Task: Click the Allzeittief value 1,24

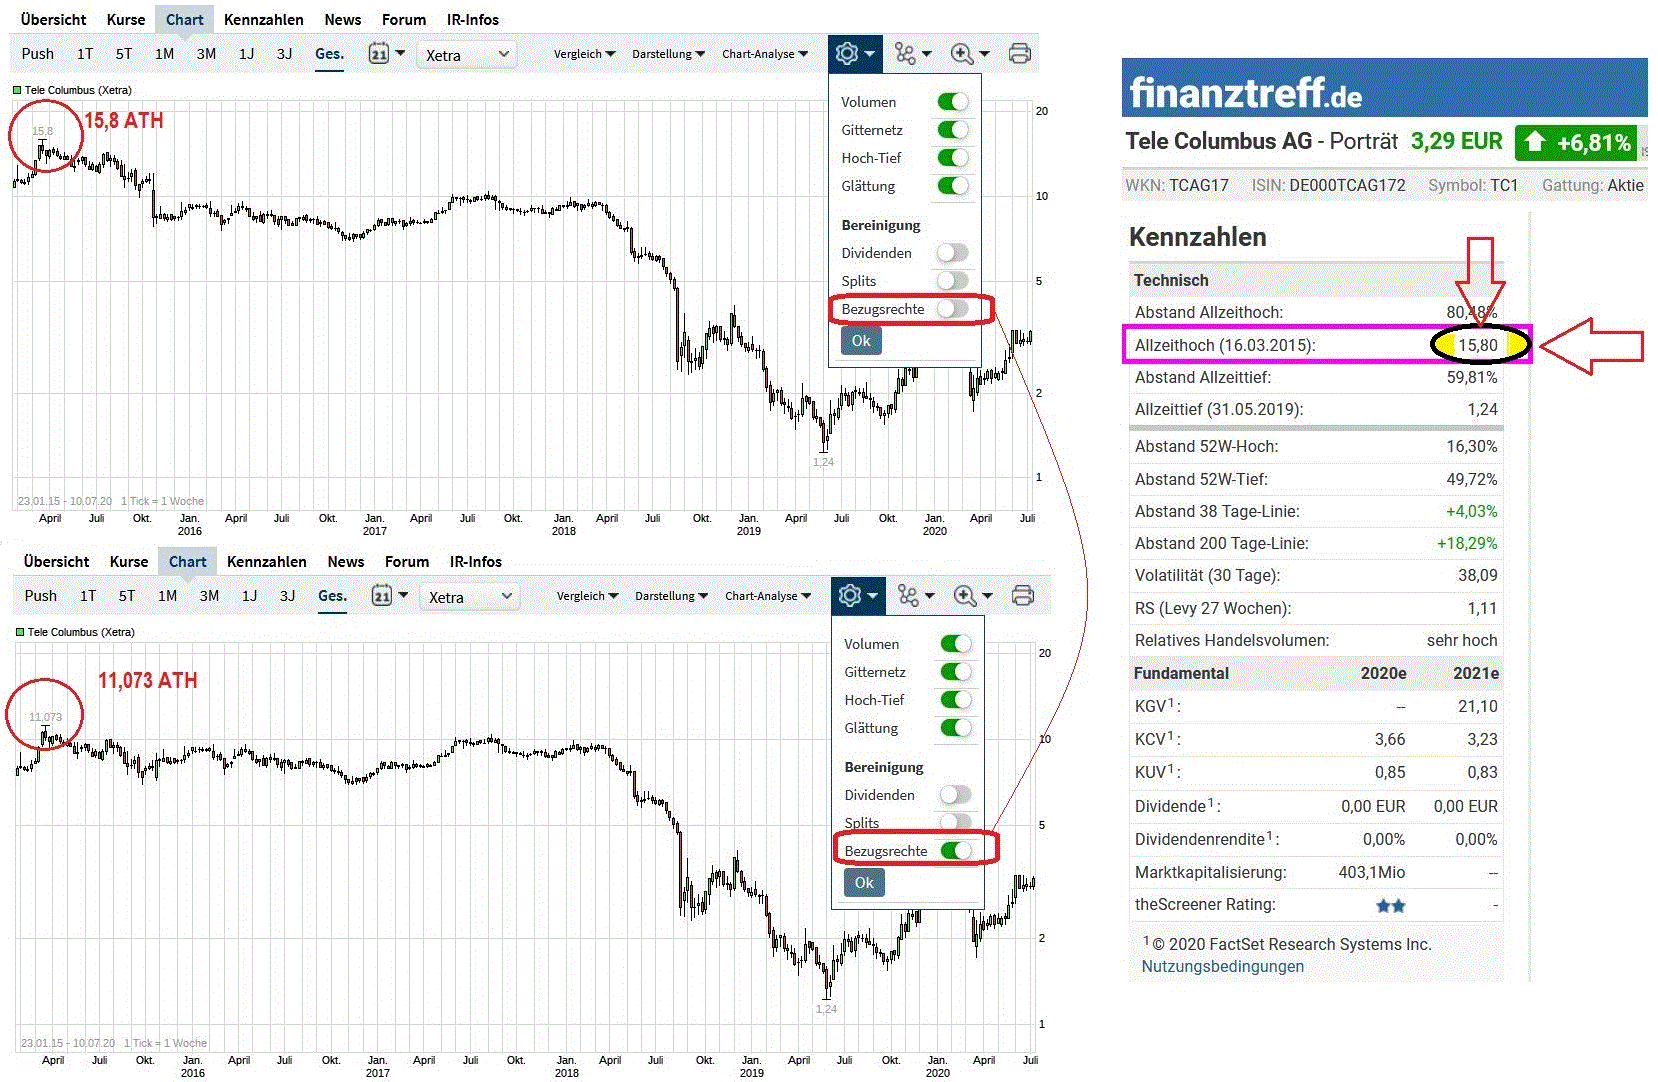Action: click(1482, 409)
